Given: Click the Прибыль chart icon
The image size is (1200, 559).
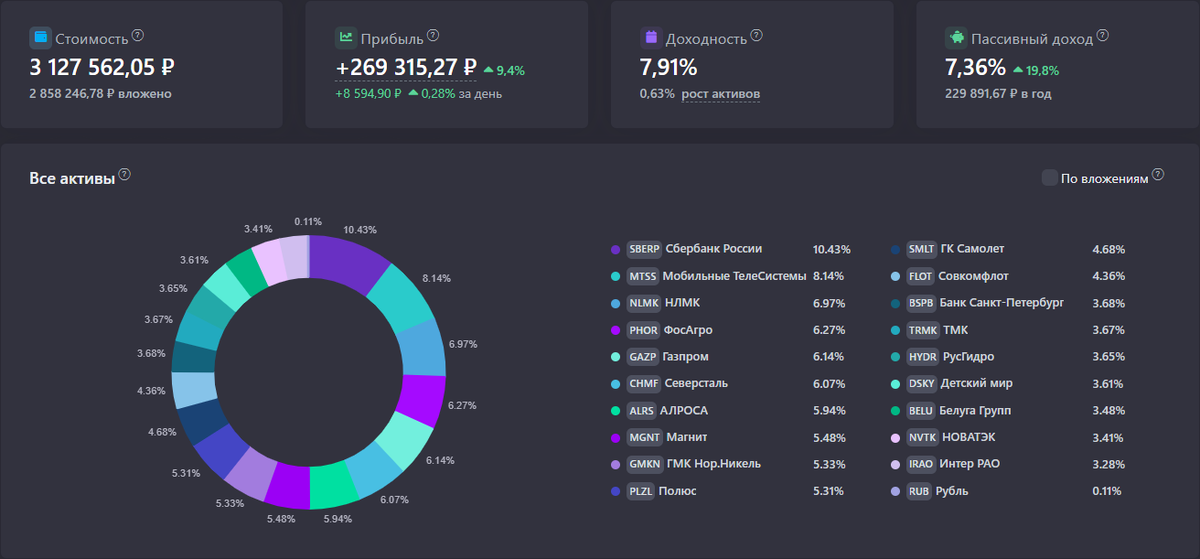Looking at the screenshot, I should coord(345,38).
